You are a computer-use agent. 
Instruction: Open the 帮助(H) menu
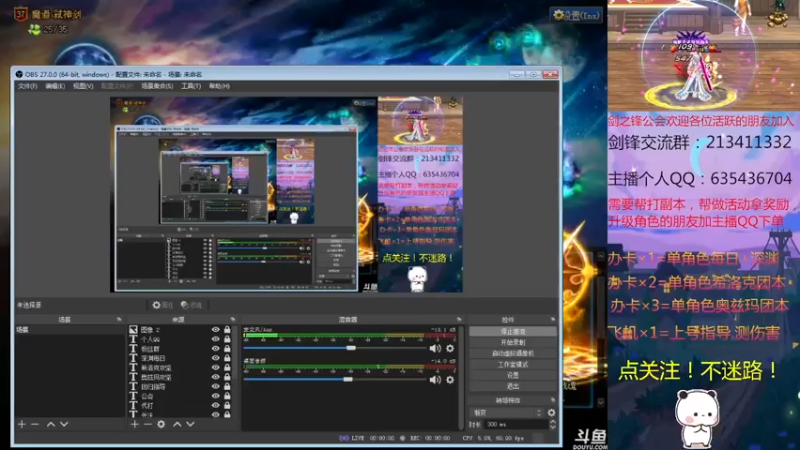click(x=219, y=86)
